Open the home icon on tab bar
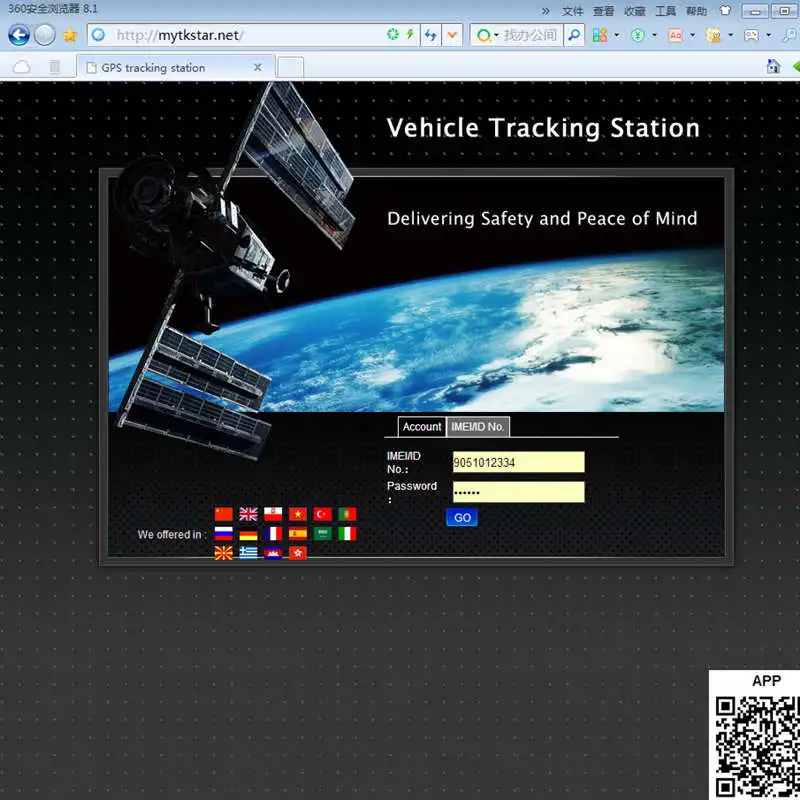The image size is (800, 800). point(773,66)
